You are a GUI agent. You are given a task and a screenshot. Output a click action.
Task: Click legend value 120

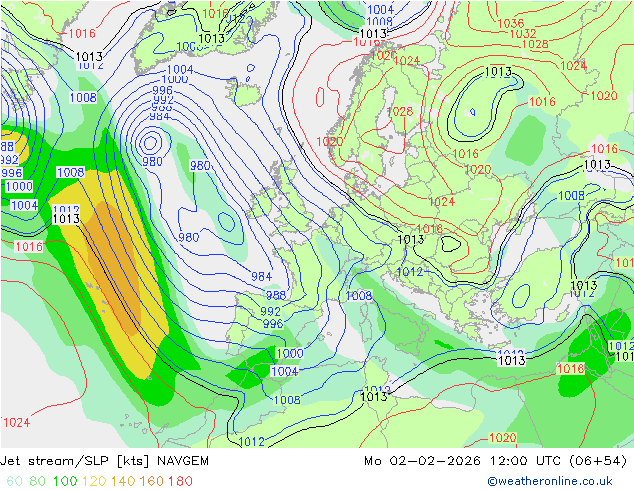click(x=94, y=481)
